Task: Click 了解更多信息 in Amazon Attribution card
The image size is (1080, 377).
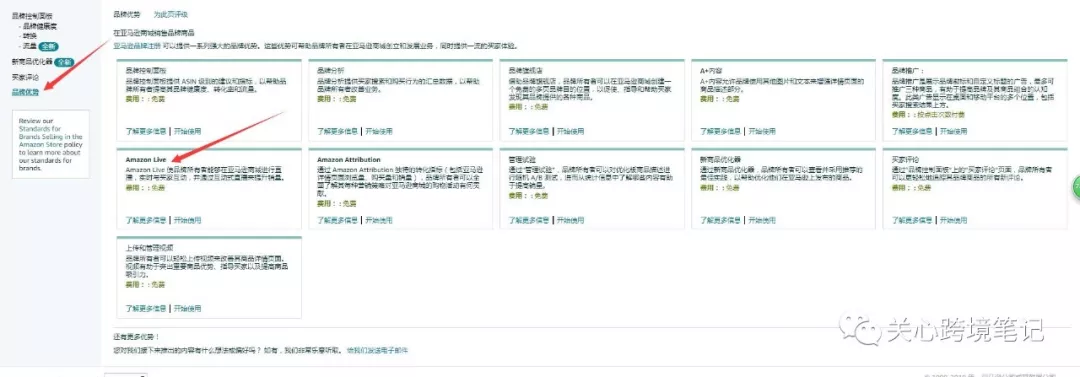Action: (x=338, y=221)
